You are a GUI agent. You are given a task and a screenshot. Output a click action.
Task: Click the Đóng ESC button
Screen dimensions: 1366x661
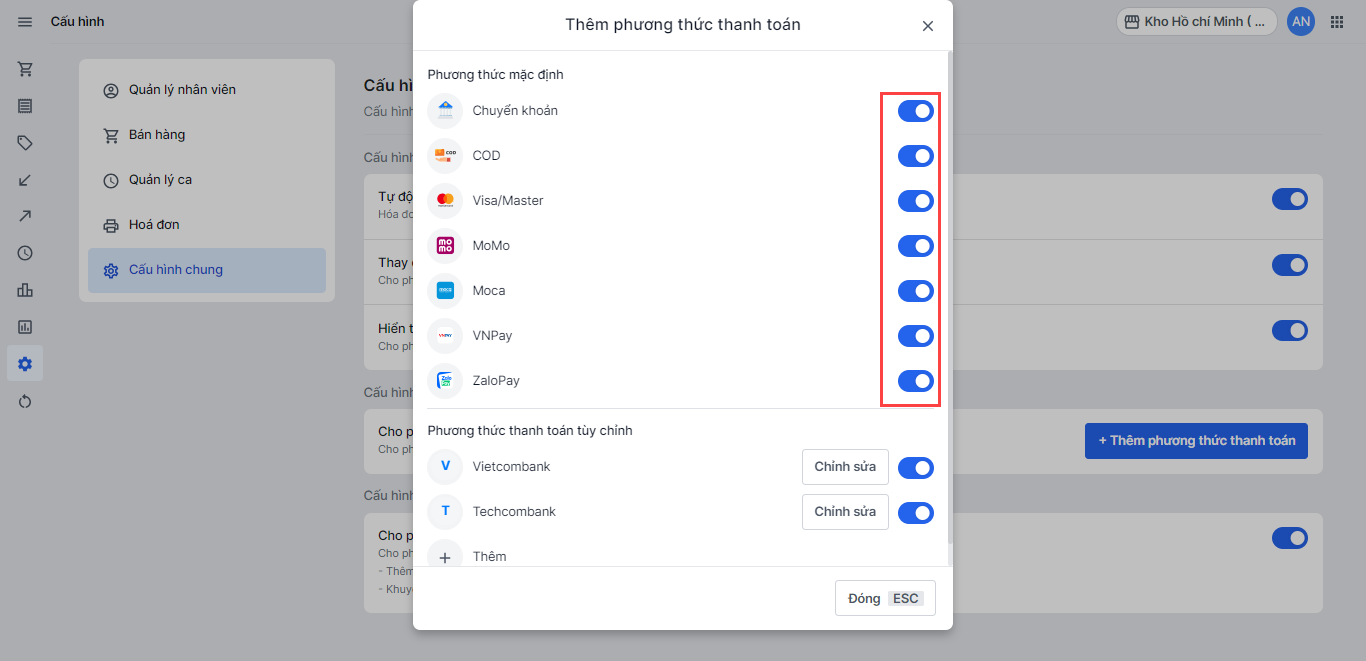[x=885, y=598]
